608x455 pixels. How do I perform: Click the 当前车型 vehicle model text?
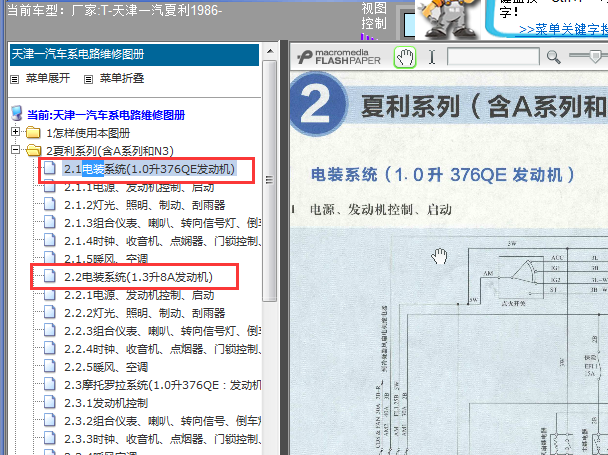[x=115, y=10]
